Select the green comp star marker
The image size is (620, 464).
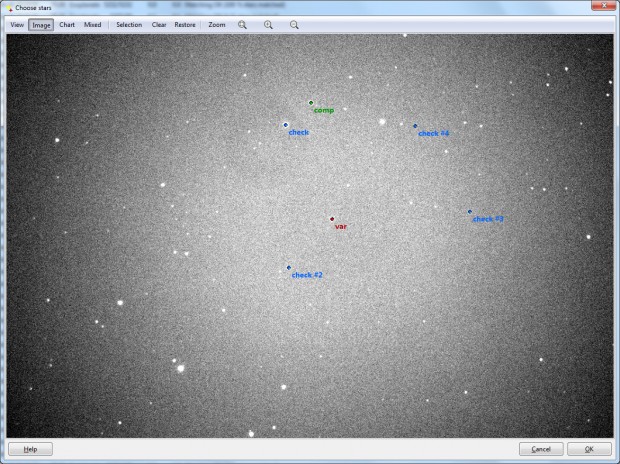click(311, 103)
